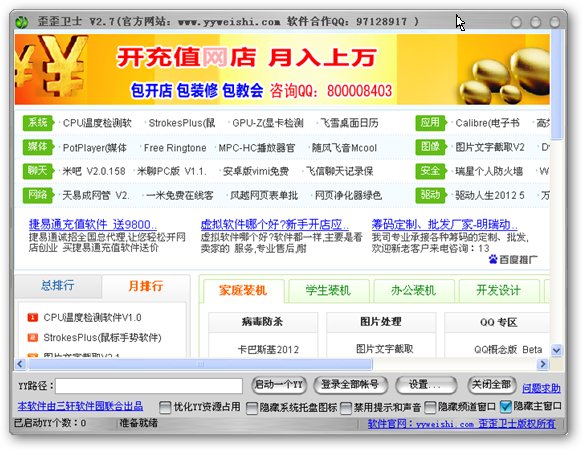The height and width of the screenshot is (450, 583).
Task: Click 关闭全部 button
Action: 492,385
